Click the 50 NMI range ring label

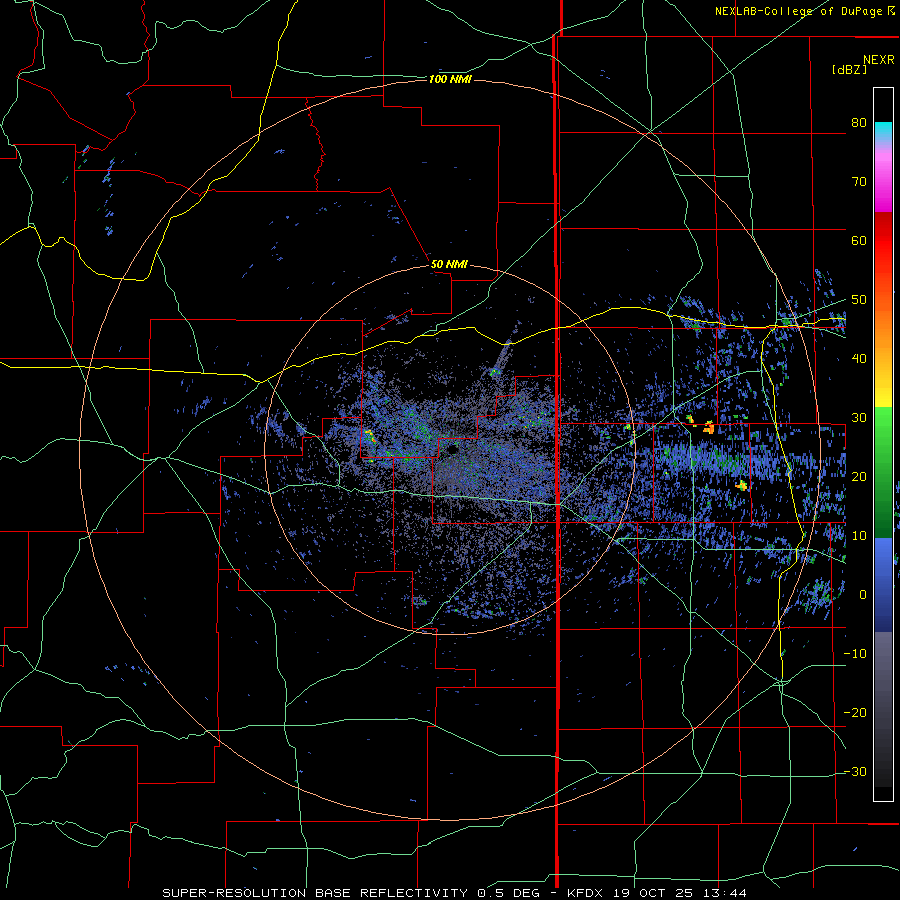click(449, 265)
